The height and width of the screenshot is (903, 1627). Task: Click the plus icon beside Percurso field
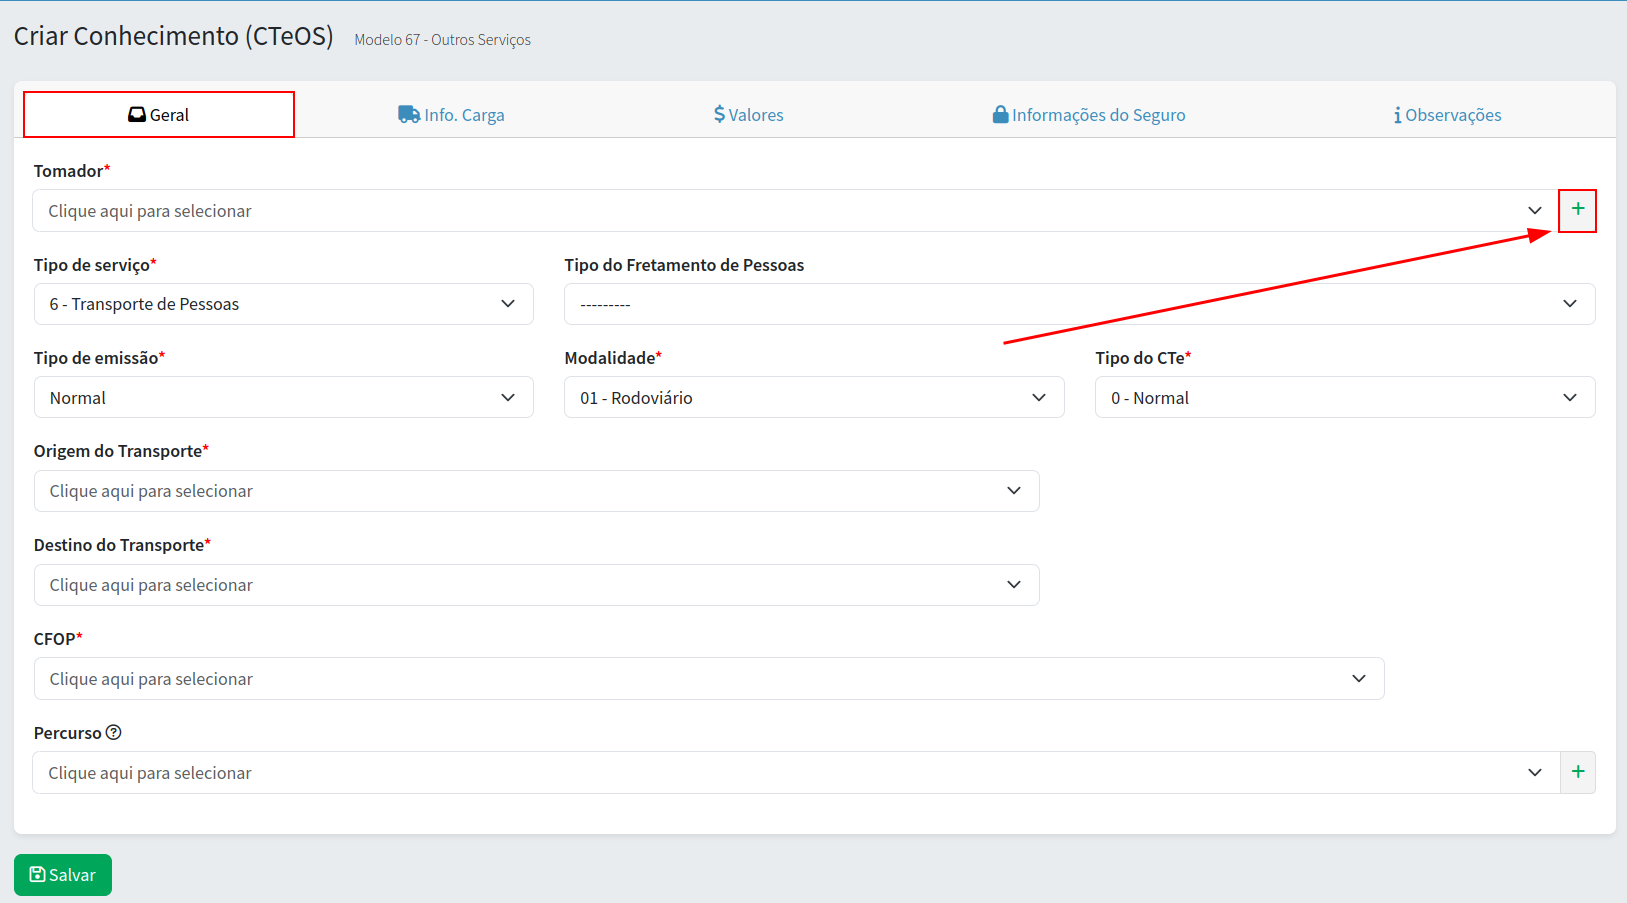pyautogui.click(x=1577, y=772)
